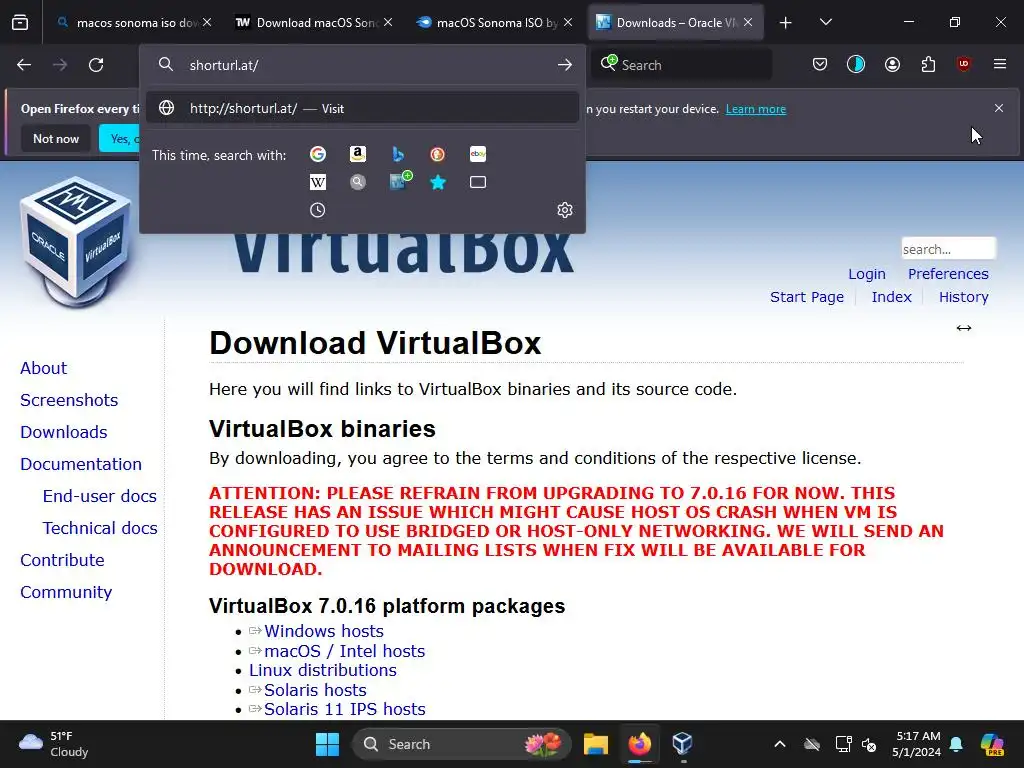The height and width of the screenshot is (768, 1024).
Task: Search this time with Wikipedia
Action: (318, 182)
